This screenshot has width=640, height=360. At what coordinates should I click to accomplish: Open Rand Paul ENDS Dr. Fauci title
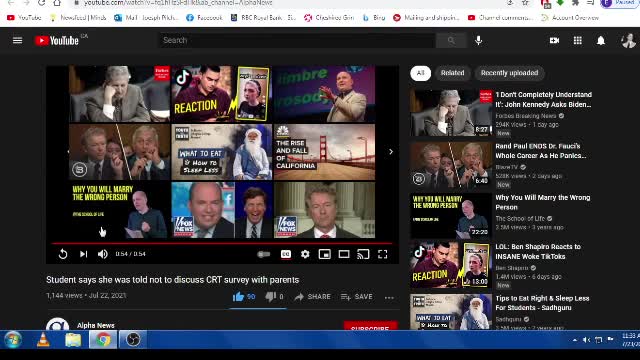pyautogui.click(x=541, y=151)
